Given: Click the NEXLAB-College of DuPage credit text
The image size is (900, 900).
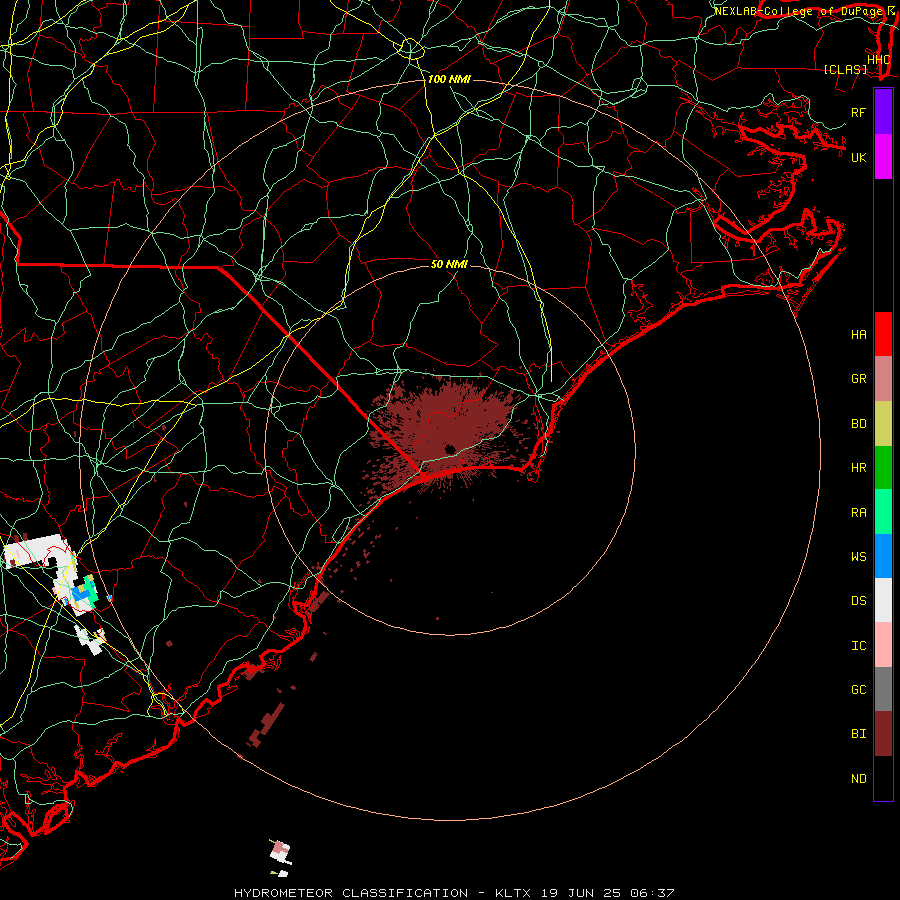Looking at the screenshot, I should (798, 11).
